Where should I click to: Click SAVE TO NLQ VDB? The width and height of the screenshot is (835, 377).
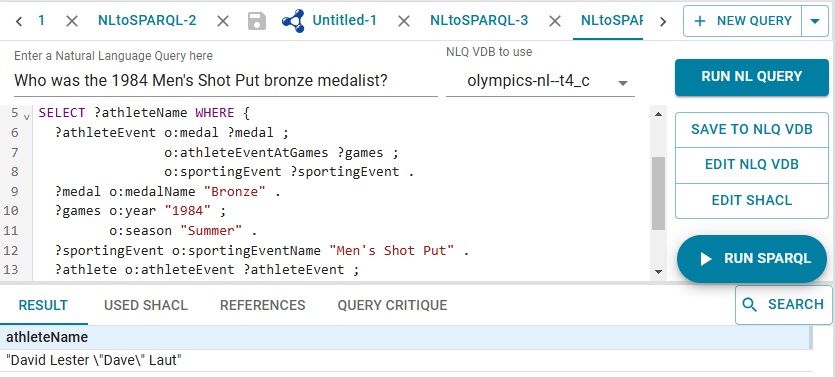pos(751,129)
